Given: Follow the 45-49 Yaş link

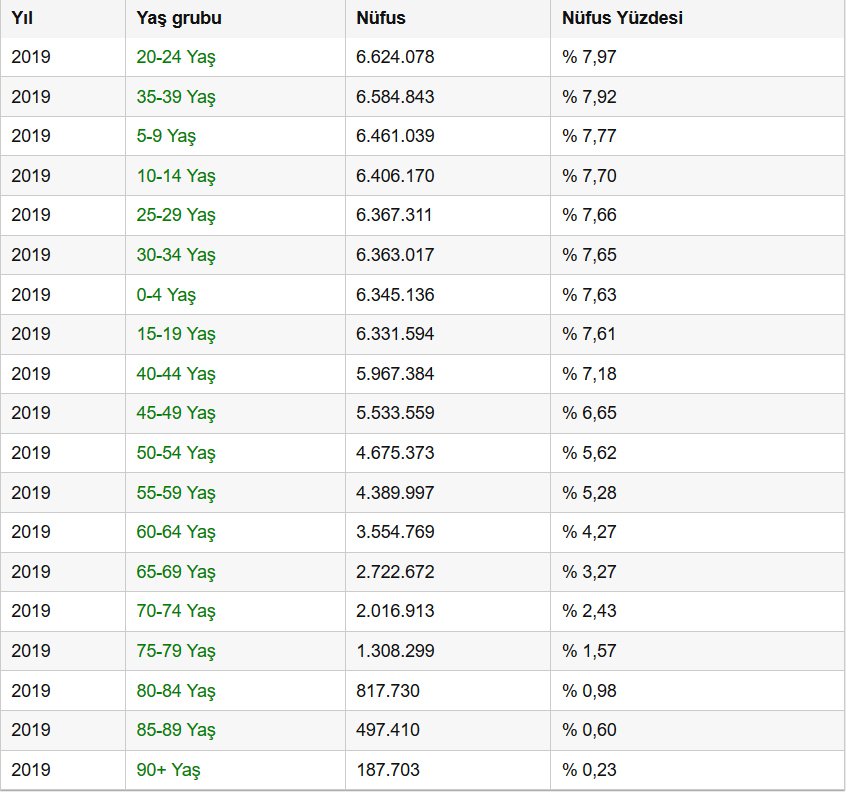Looking at the screenshot, I should click(176, 413).
